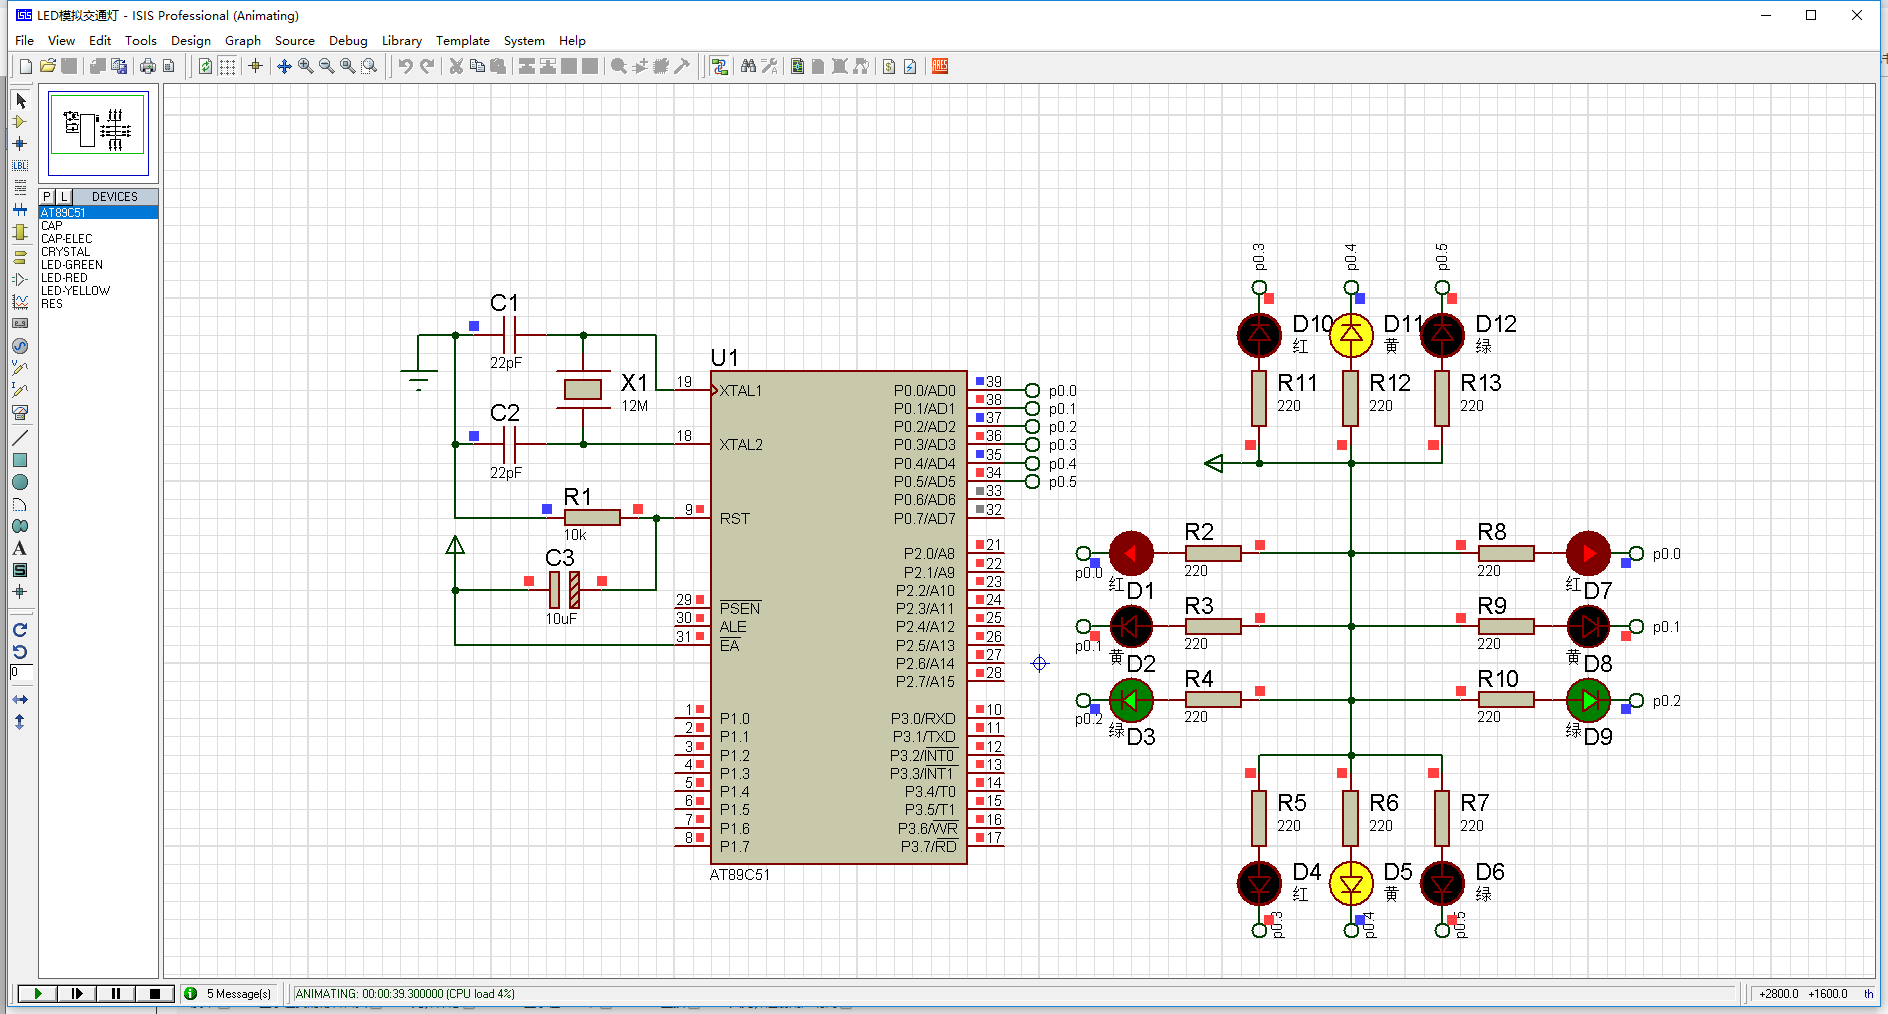Open the ARES netlist transfer icon

click(939, 67)
